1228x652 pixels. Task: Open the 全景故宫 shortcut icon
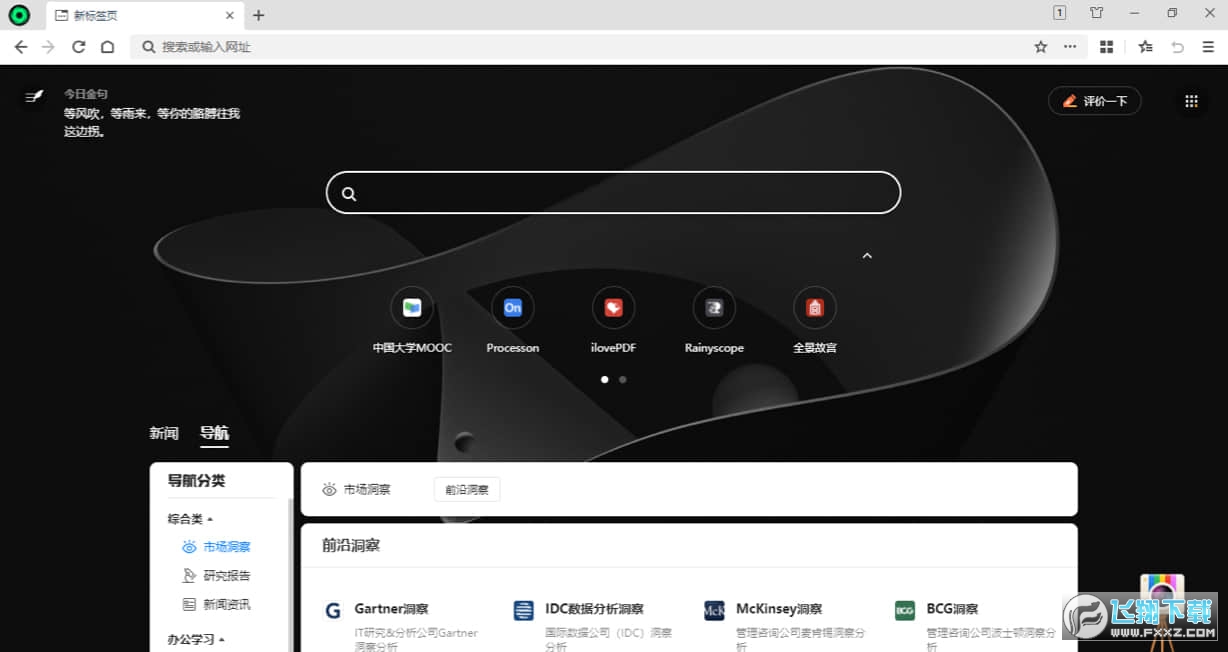point(814,308)
